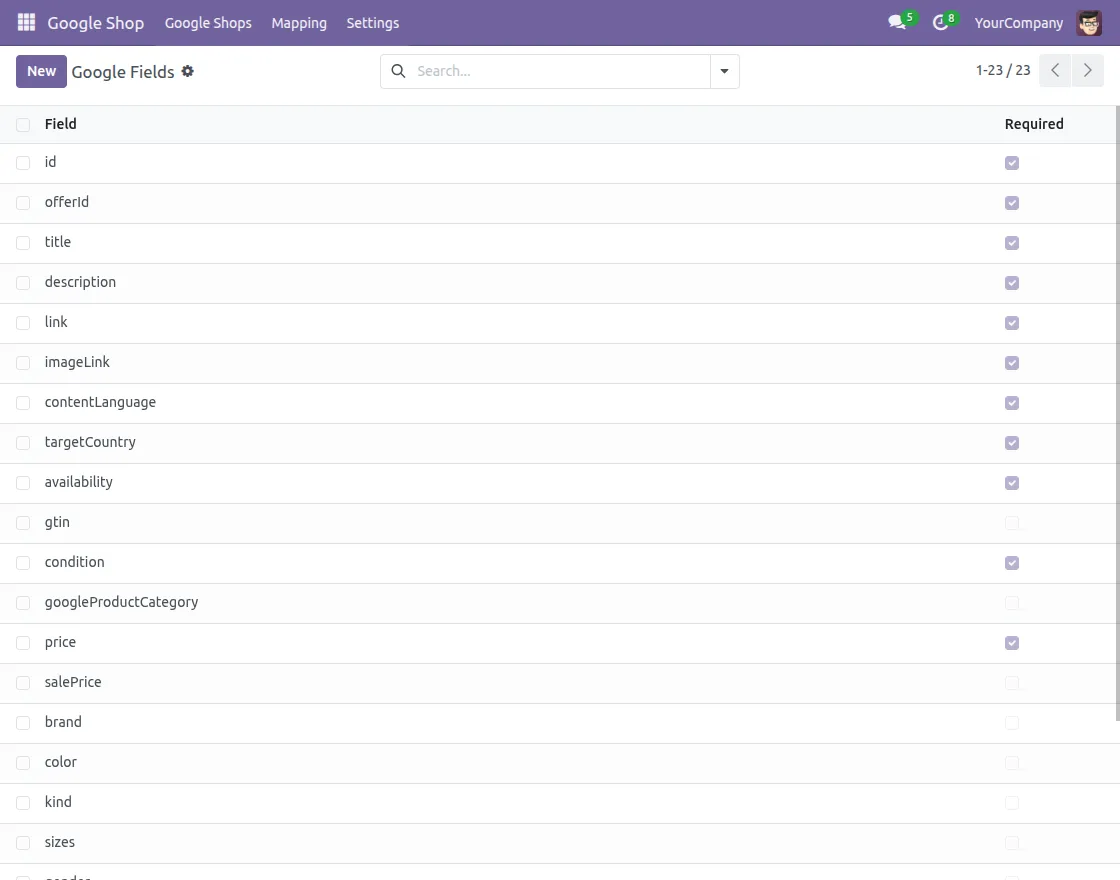Viewport: 1120px width, 880px height.
Task: Click the user avatar in top bar
Action: [x=1089, y=22]
